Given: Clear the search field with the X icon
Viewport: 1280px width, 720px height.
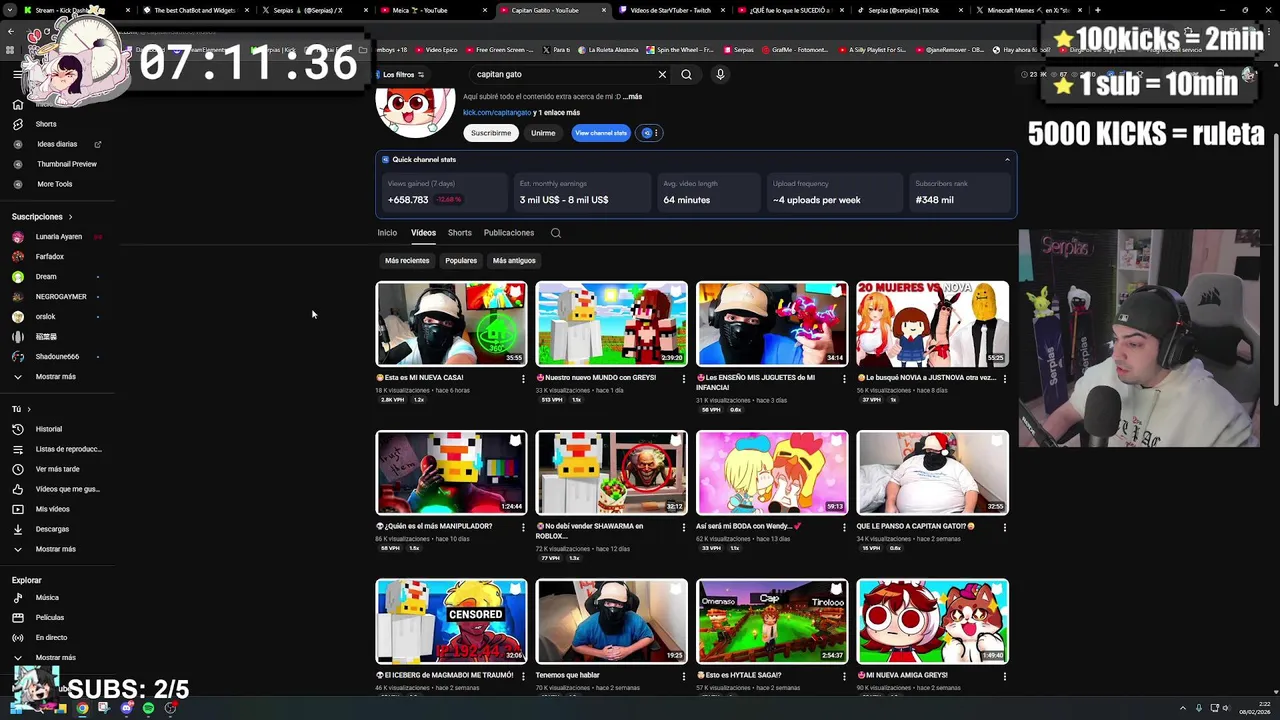Looking at the screenshot, I should (x=662, y=74).
